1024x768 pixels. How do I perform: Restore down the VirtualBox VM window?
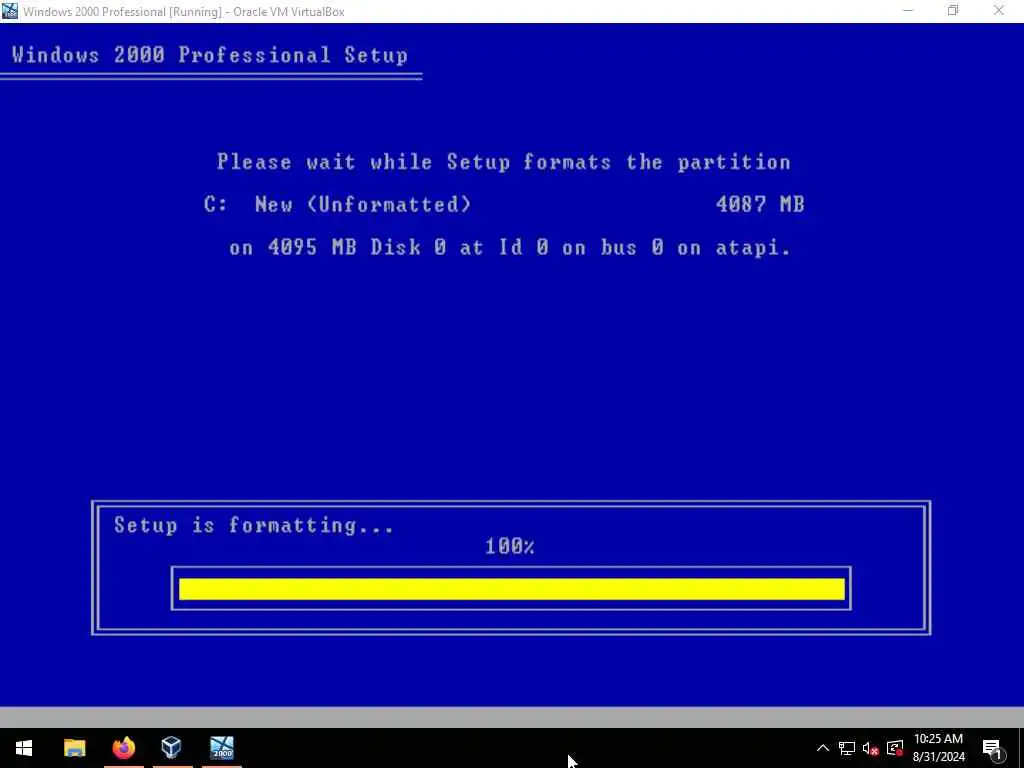point(953,11)
